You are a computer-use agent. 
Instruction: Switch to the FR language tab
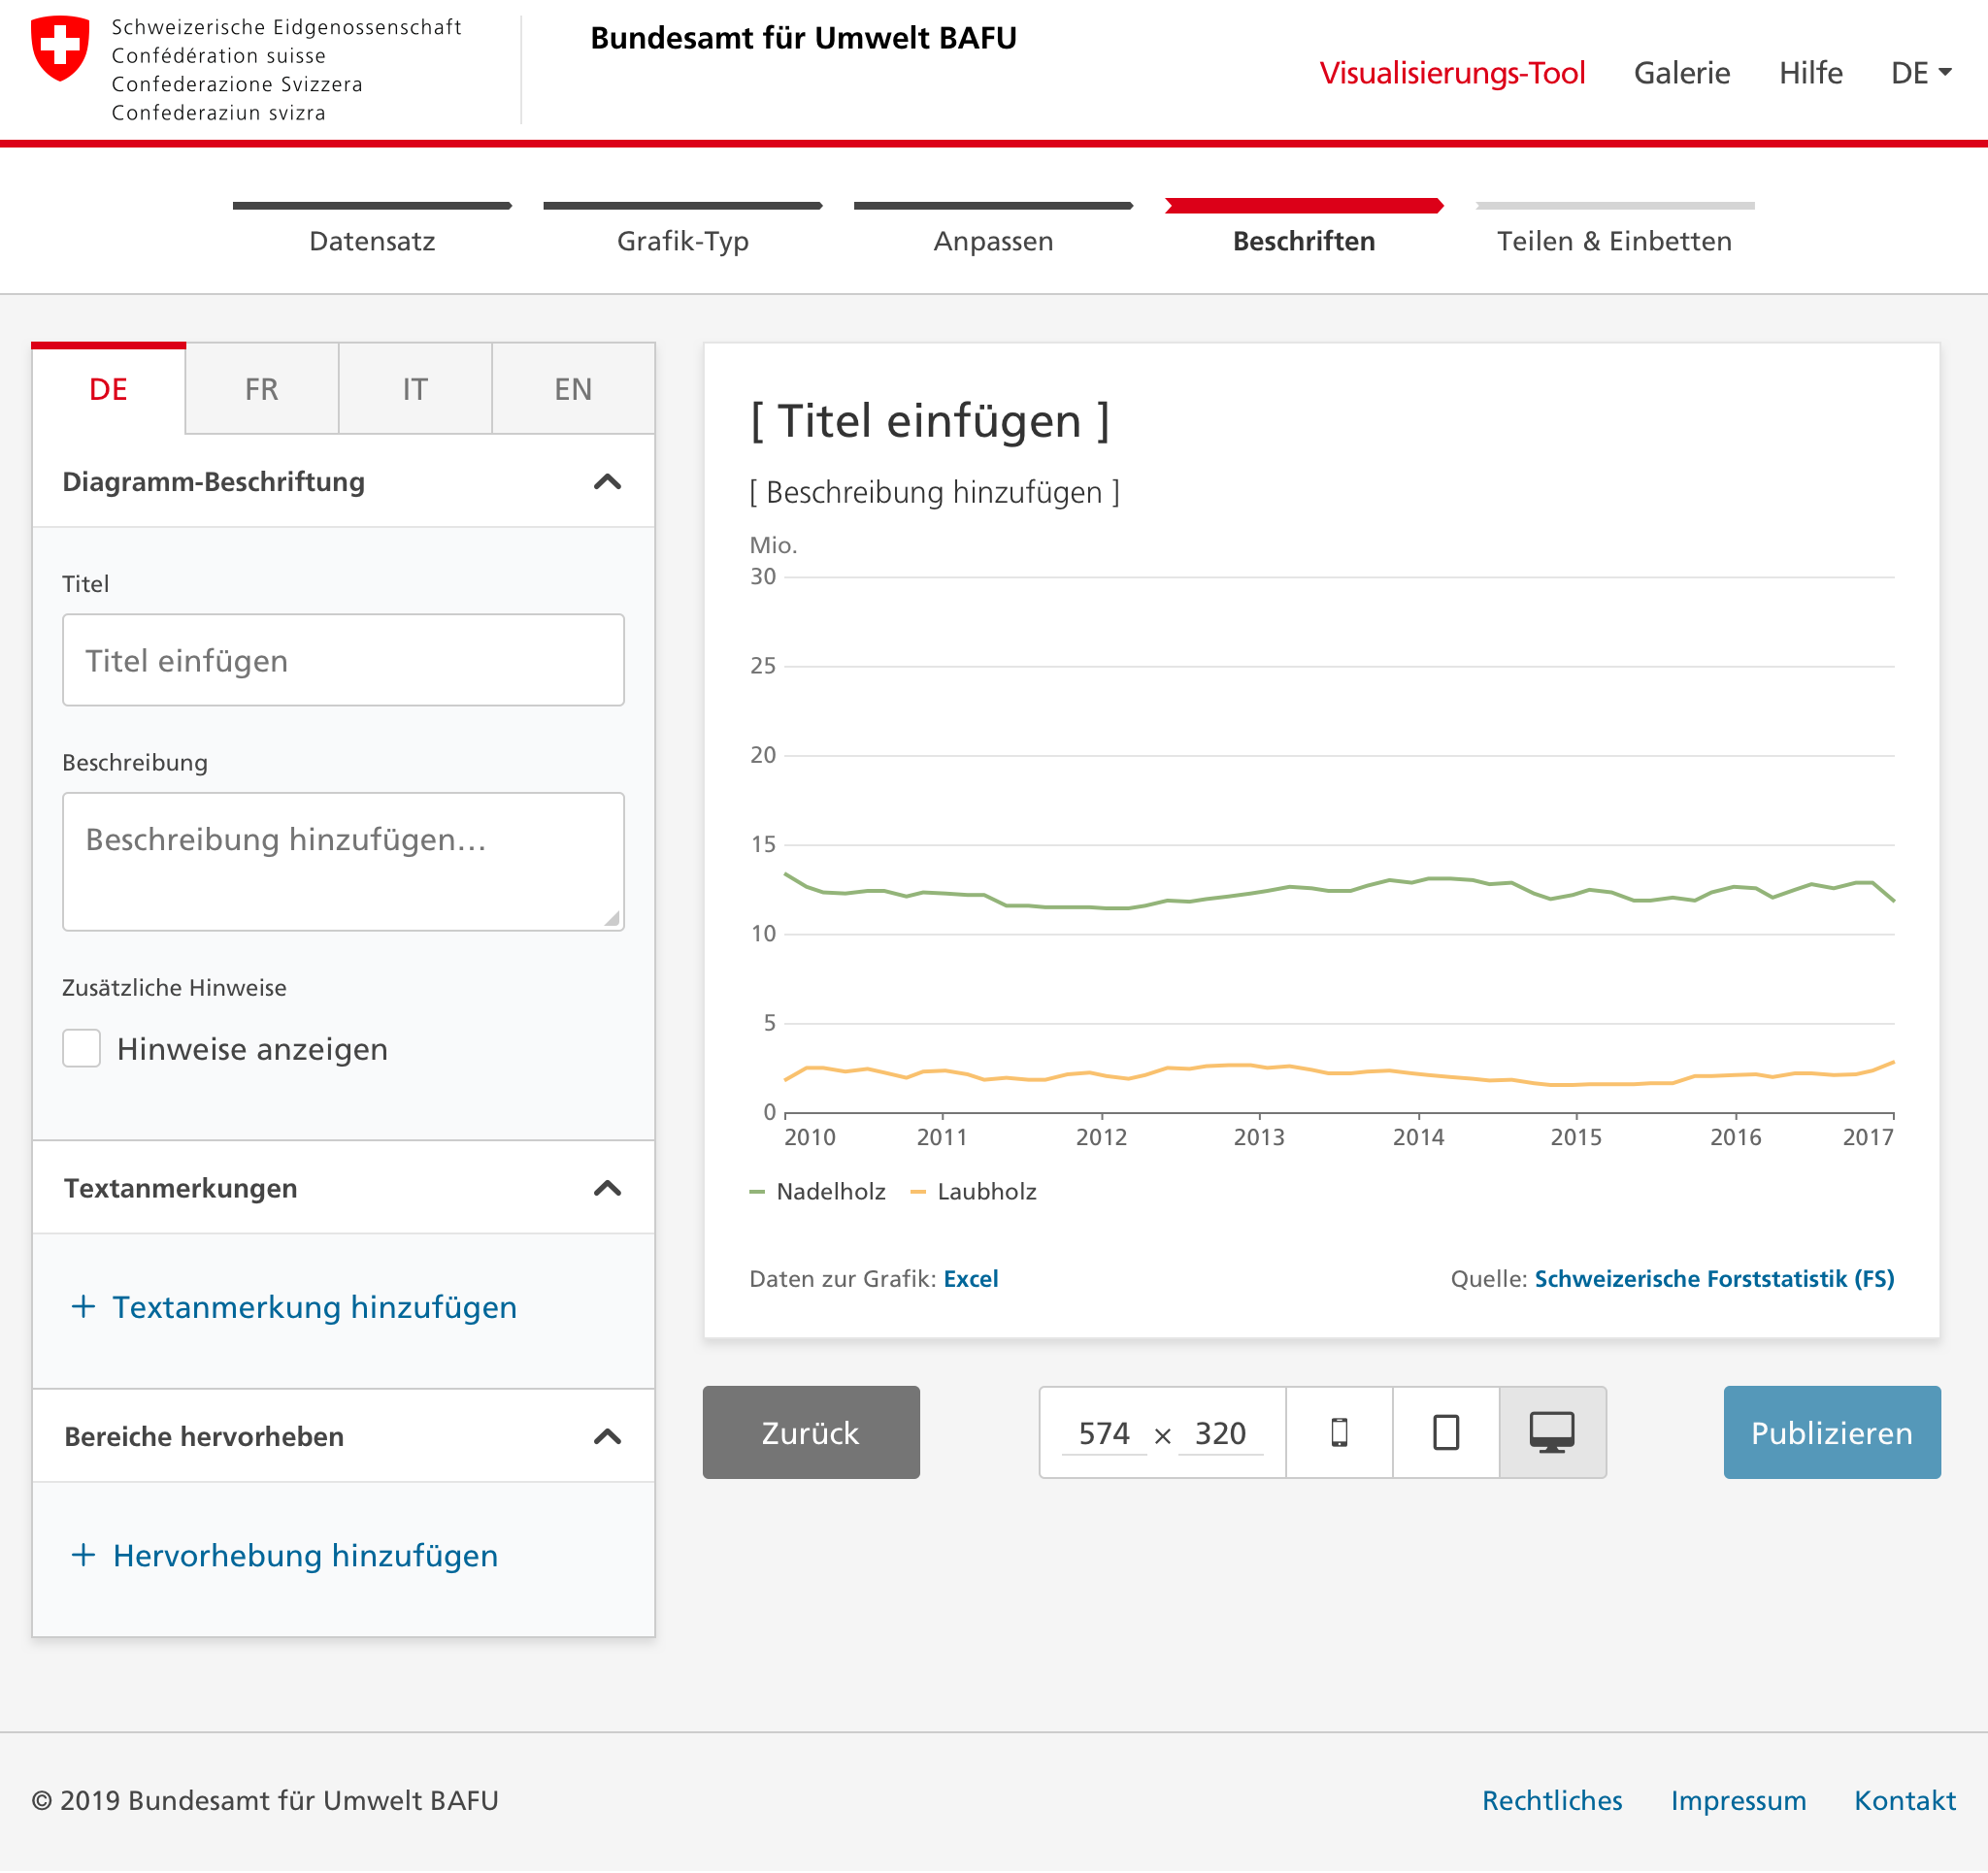[x=262, y=389]
